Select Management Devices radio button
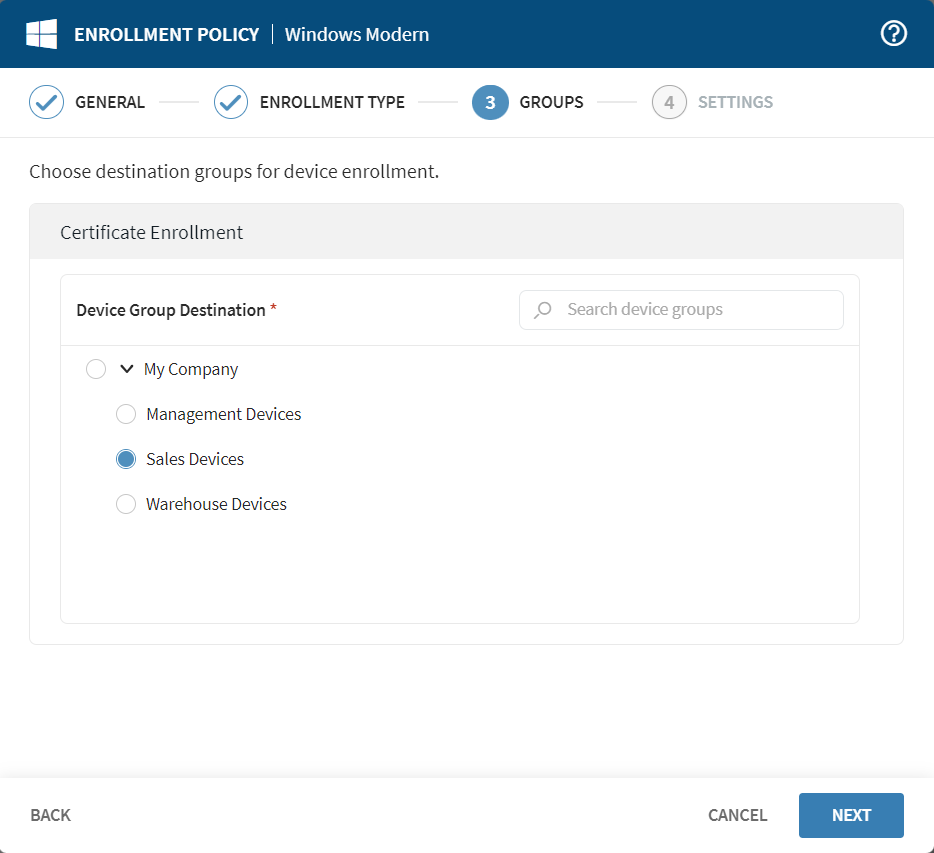The width and height of the screenshot is (934, 853). point(126,414)
